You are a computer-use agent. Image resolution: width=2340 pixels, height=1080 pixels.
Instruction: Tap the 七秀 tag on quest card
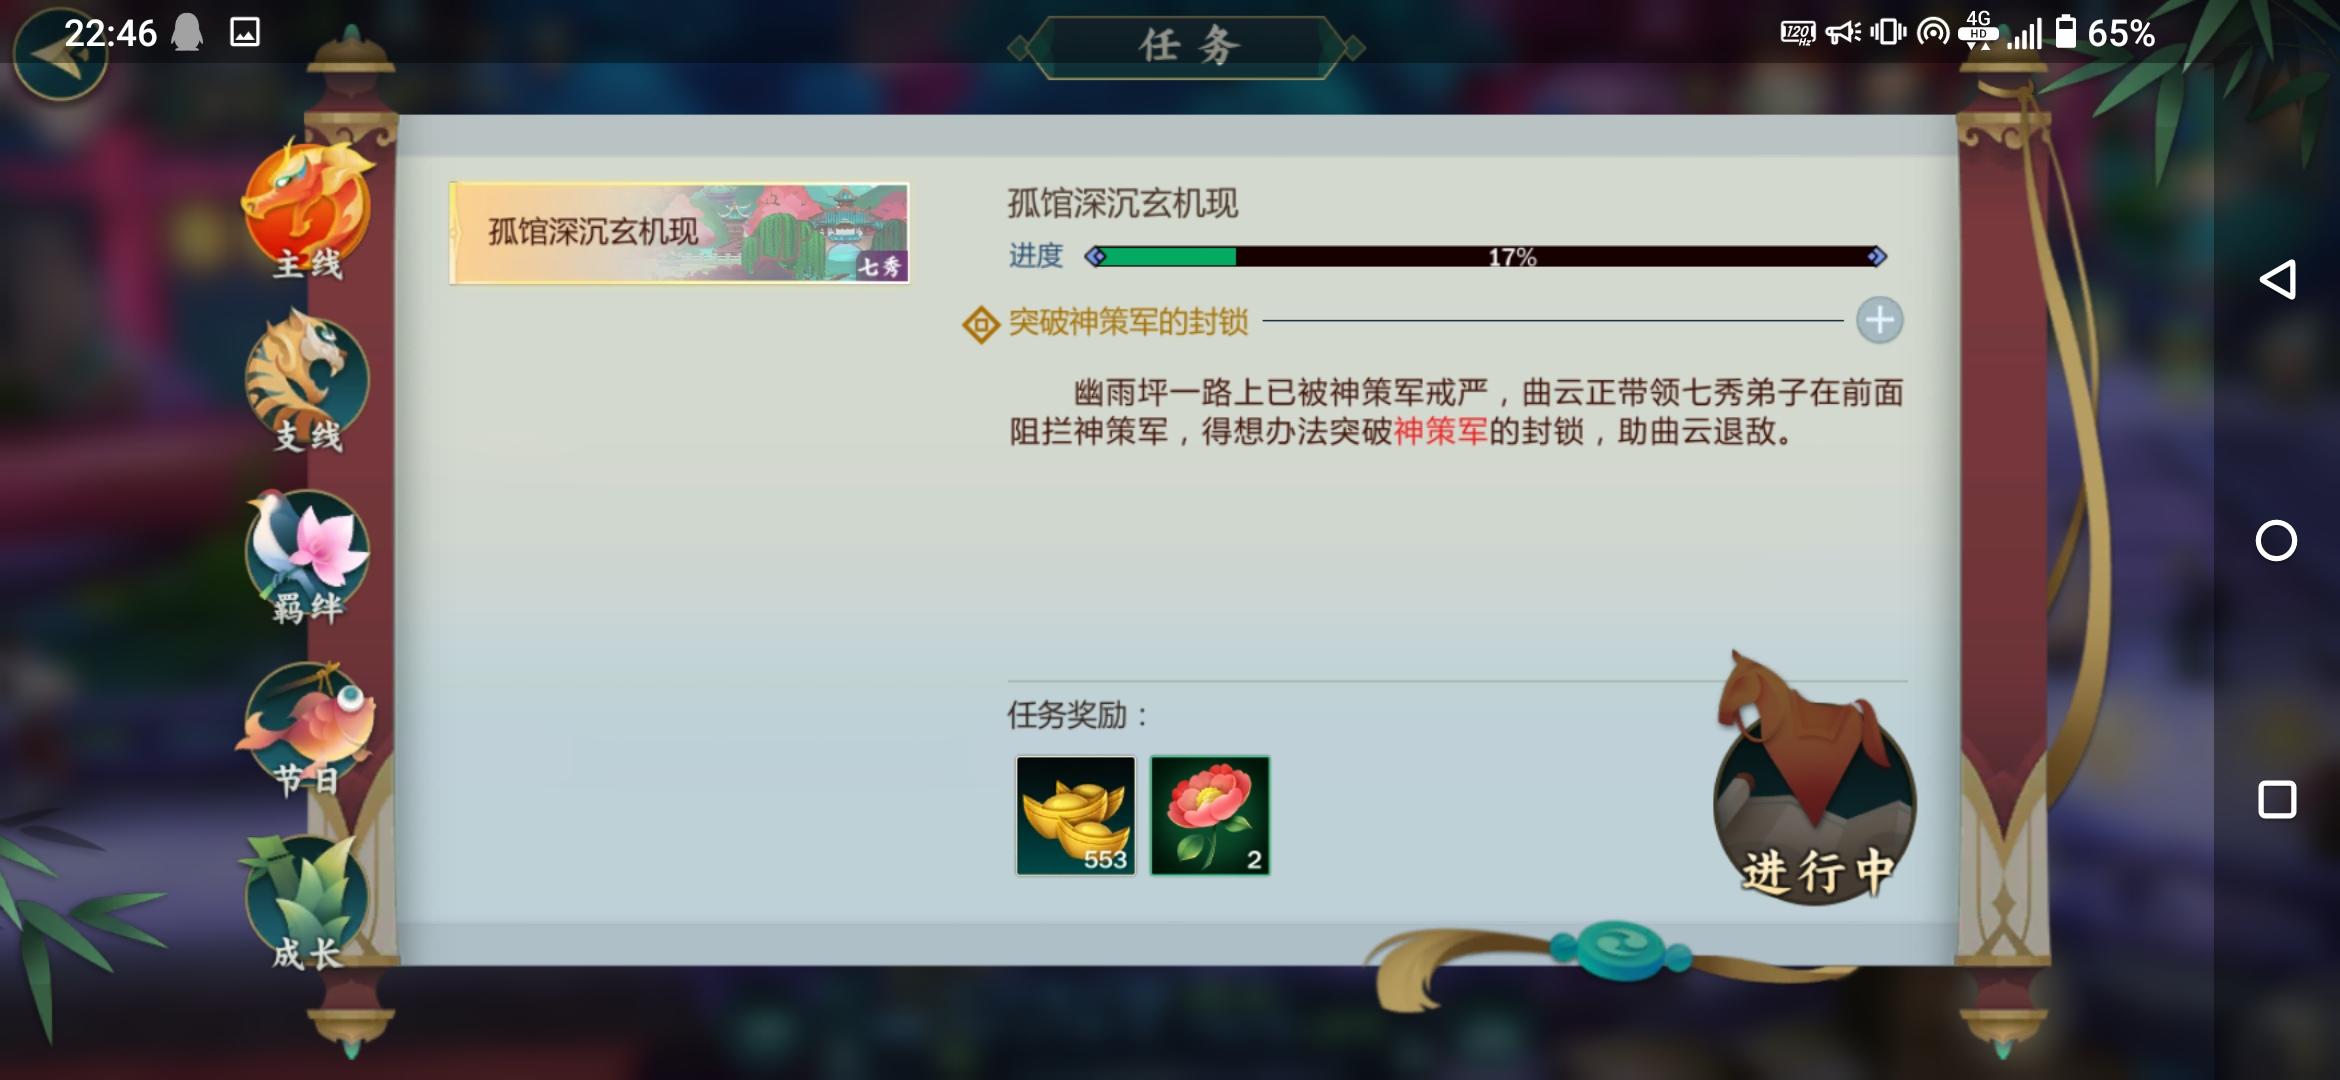pos(881,266)
